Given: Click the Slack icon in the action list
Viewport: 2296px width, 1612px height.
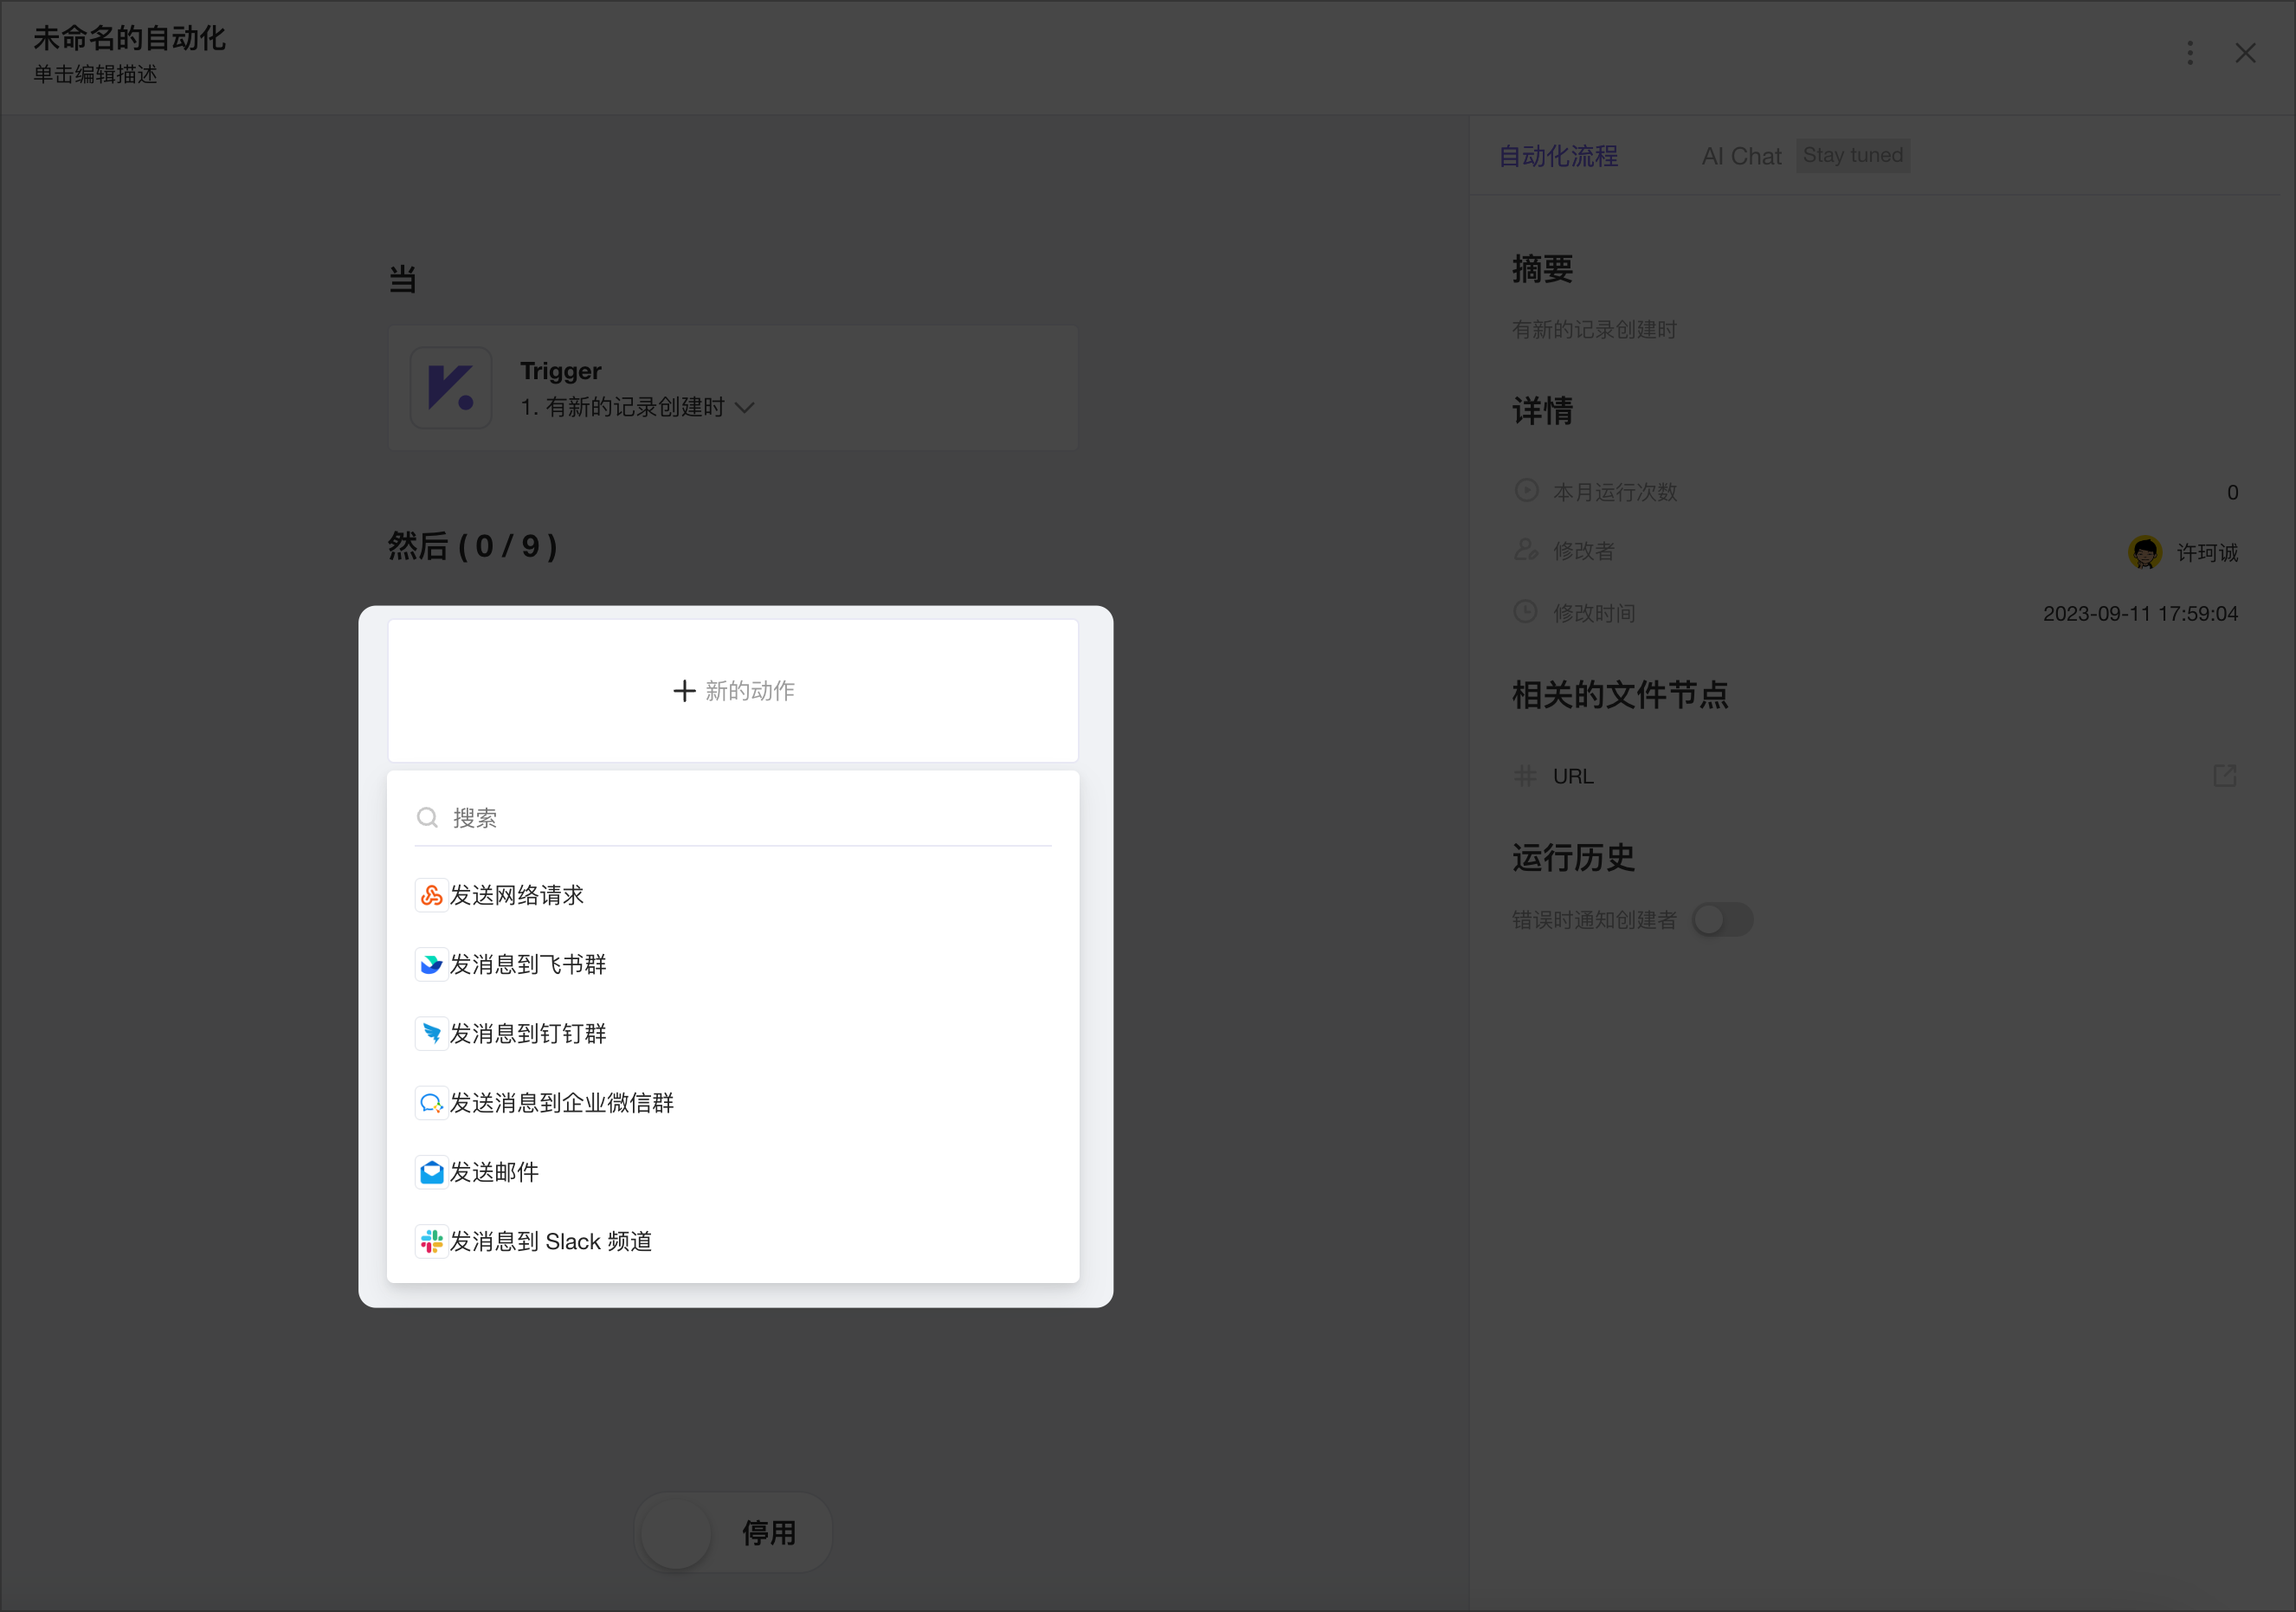Looking at the screenshot, I should [x=431, y=1241].
